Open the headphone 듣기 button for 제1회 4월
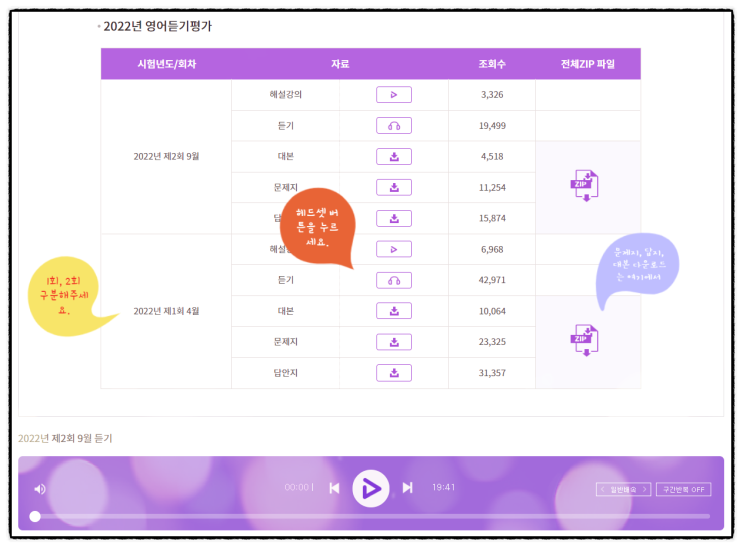The image size is (743, 548). (x=394, y=280)
